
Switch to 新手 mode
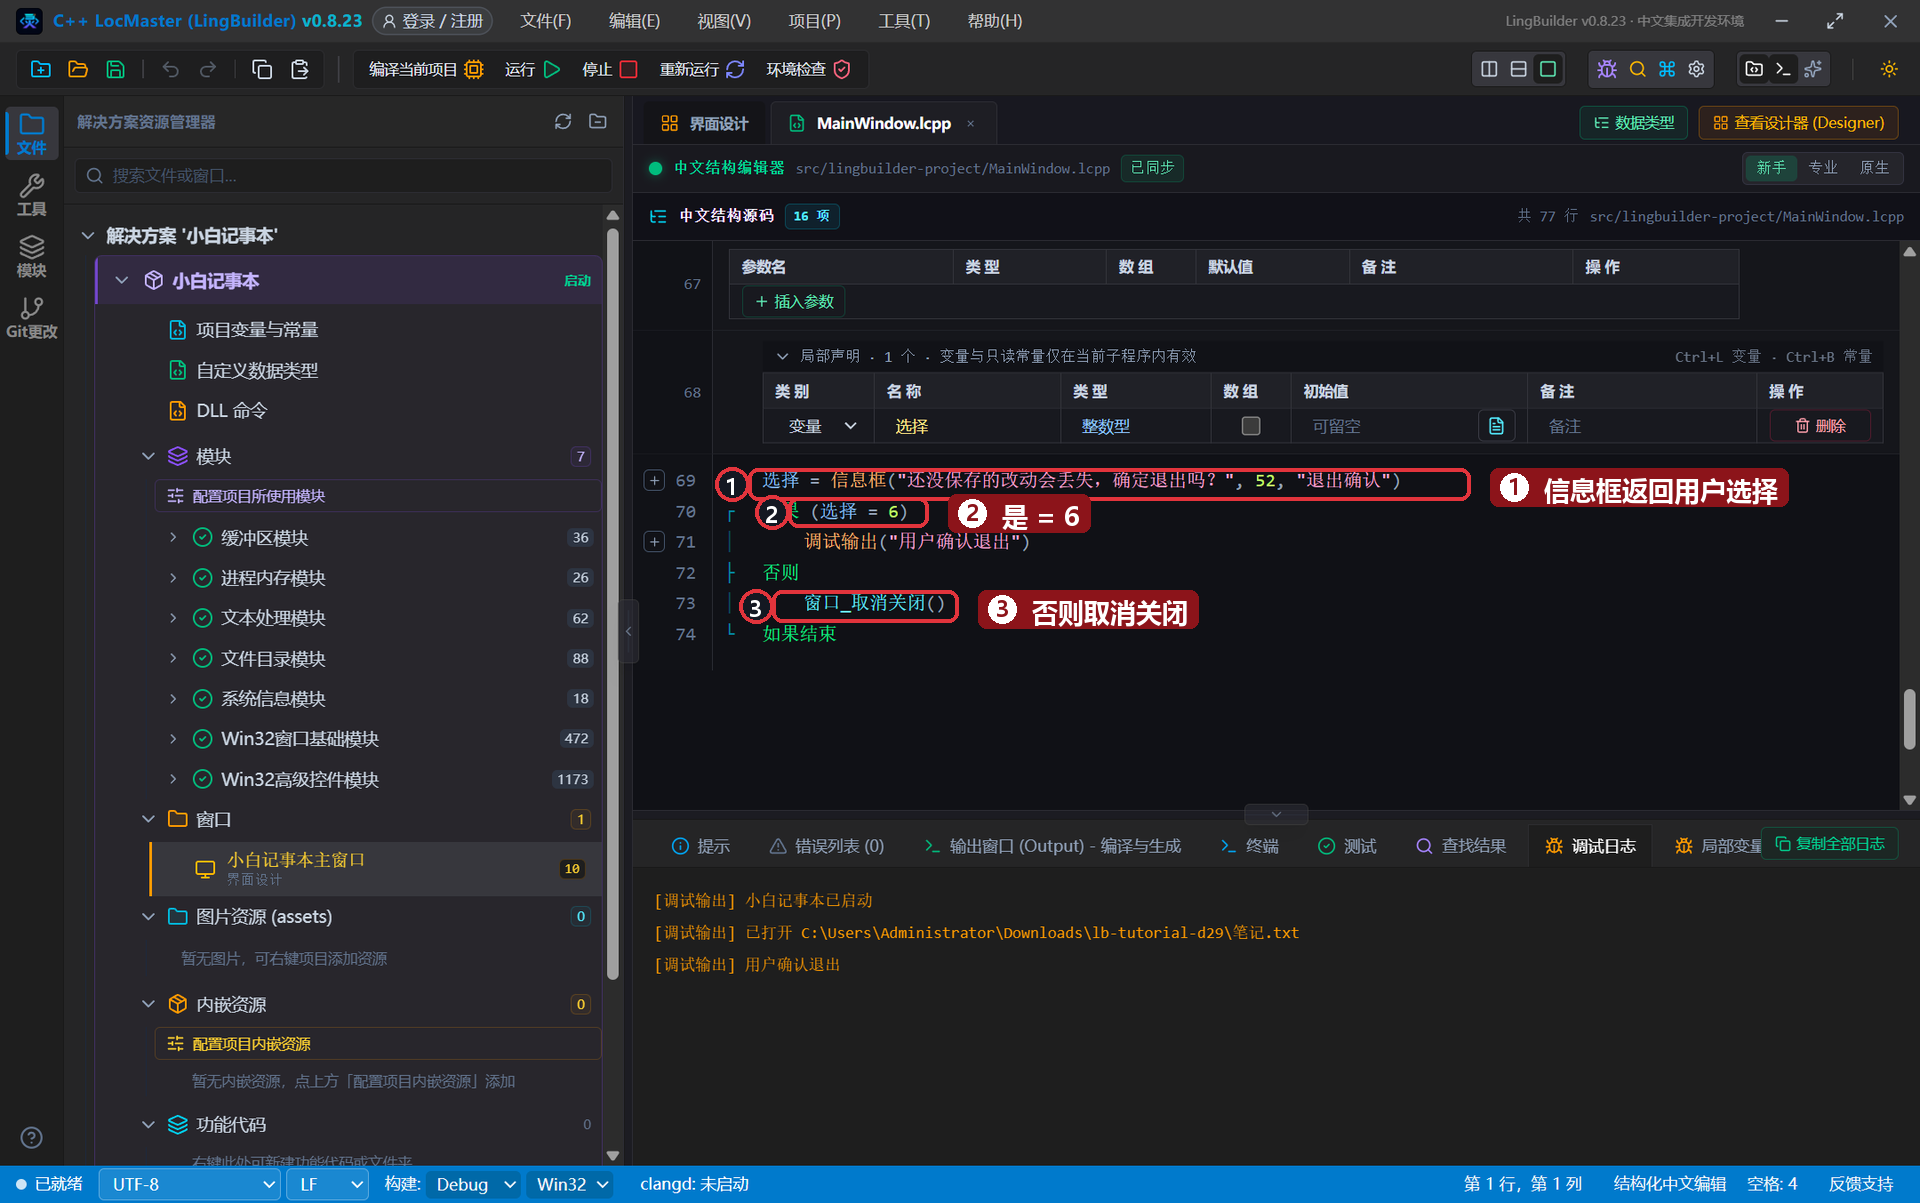tap(1771, 168)
